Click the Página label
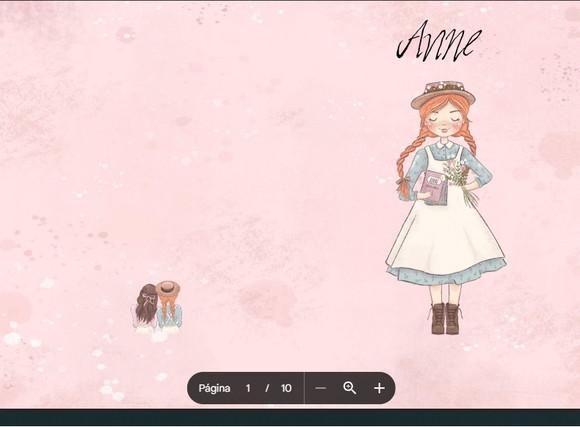This screenshot has height=427, width=580. click(215, 388)
